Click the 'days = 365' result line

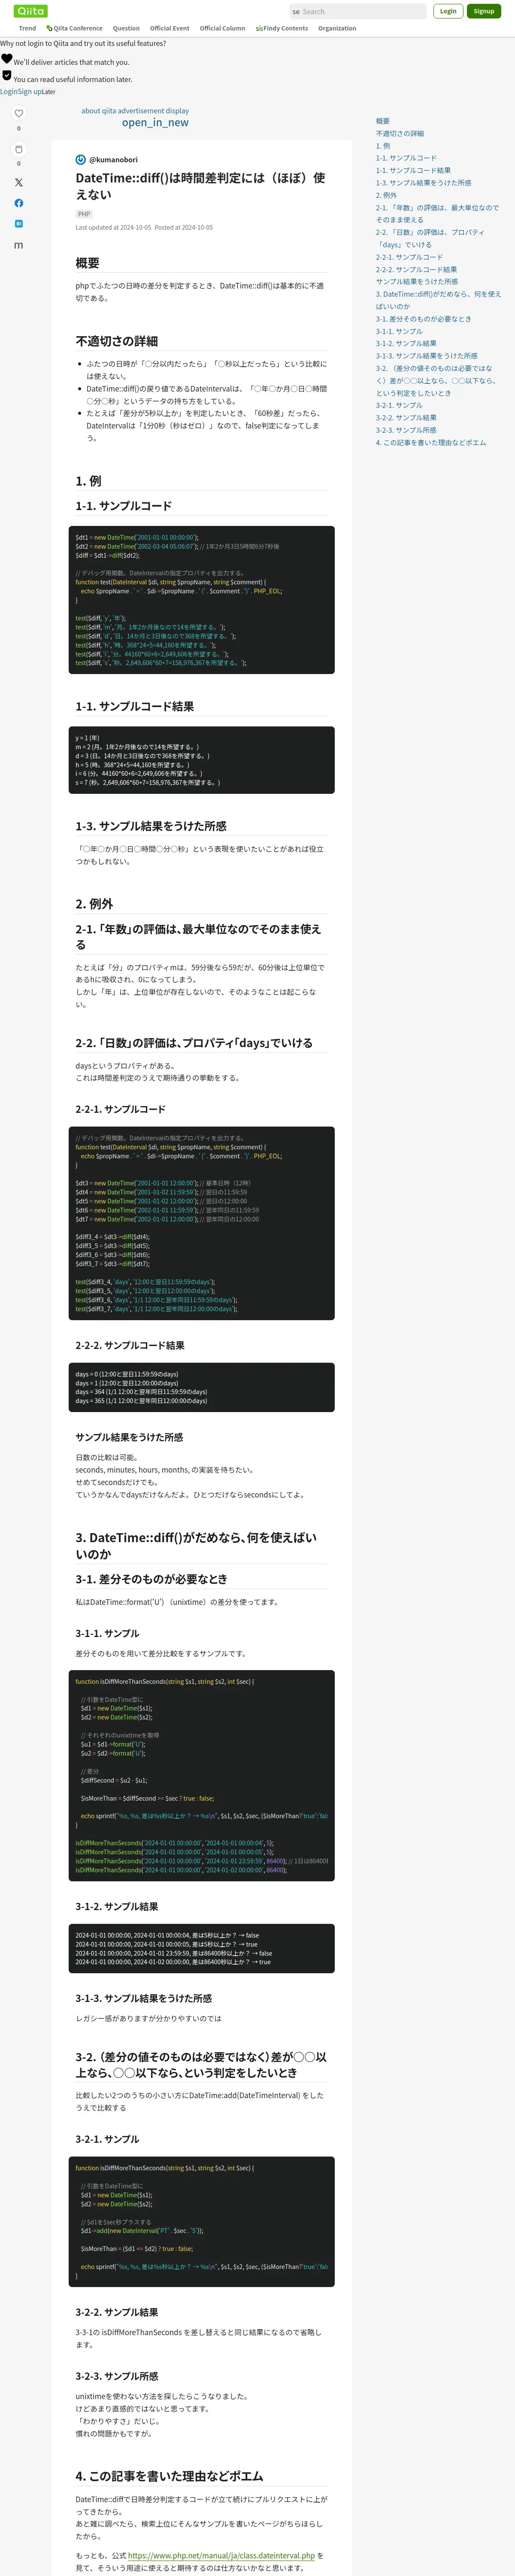[141, 1401]
